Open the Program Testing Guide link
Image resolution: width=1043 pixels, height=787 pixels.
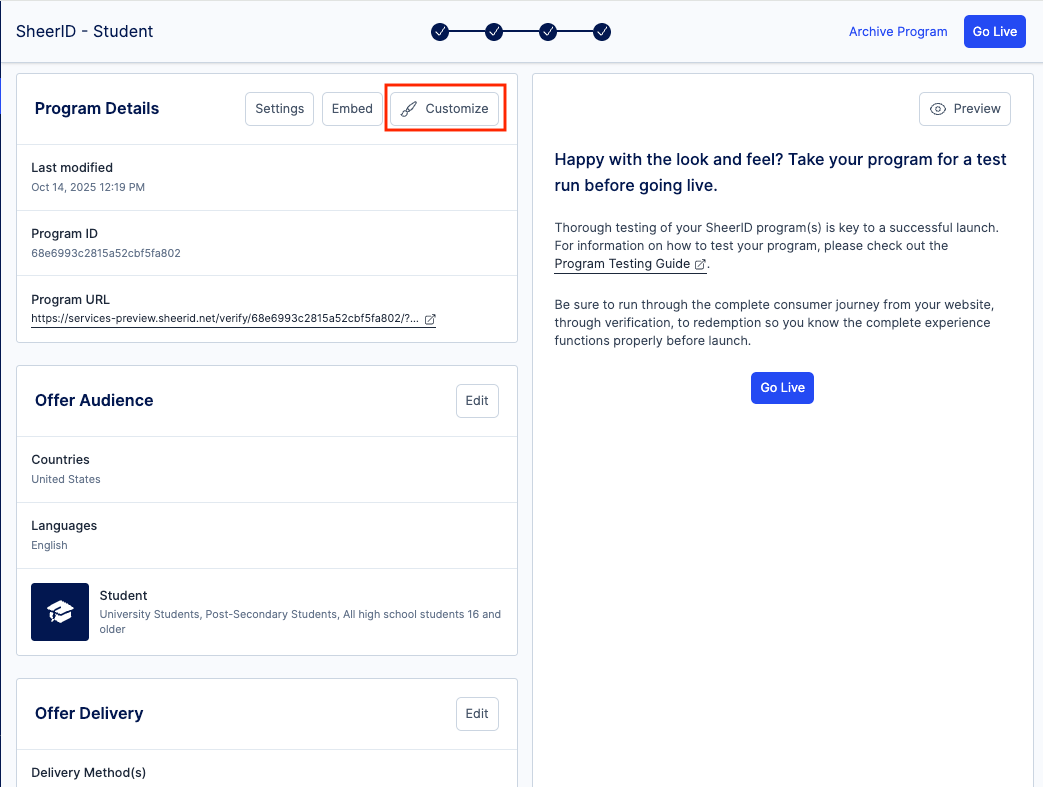click(x=623, y=264)
